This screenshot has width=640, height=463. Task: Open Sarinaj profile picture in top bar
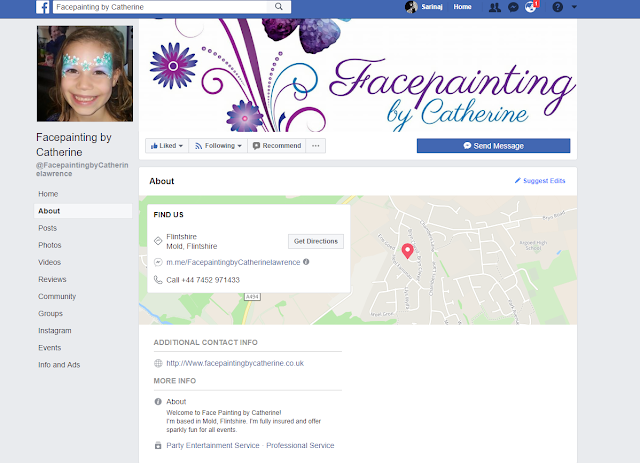coord(411,7)
